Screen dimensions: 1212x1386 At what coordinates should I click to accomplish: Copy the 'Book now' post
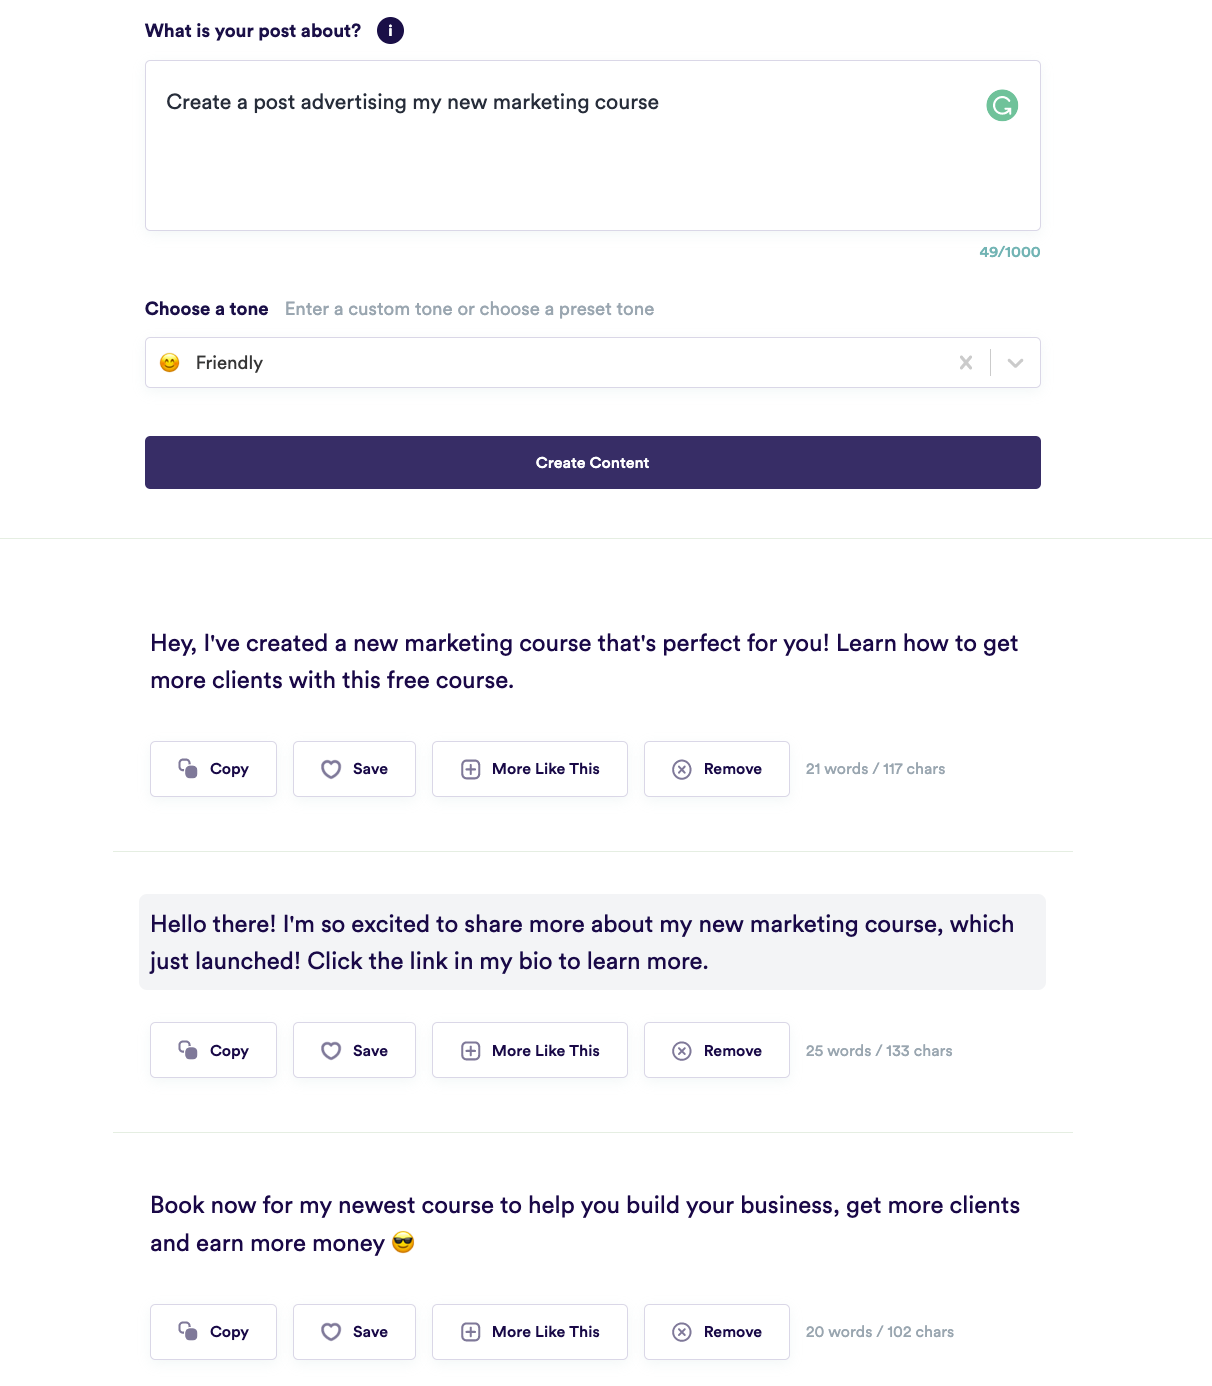213,1332
